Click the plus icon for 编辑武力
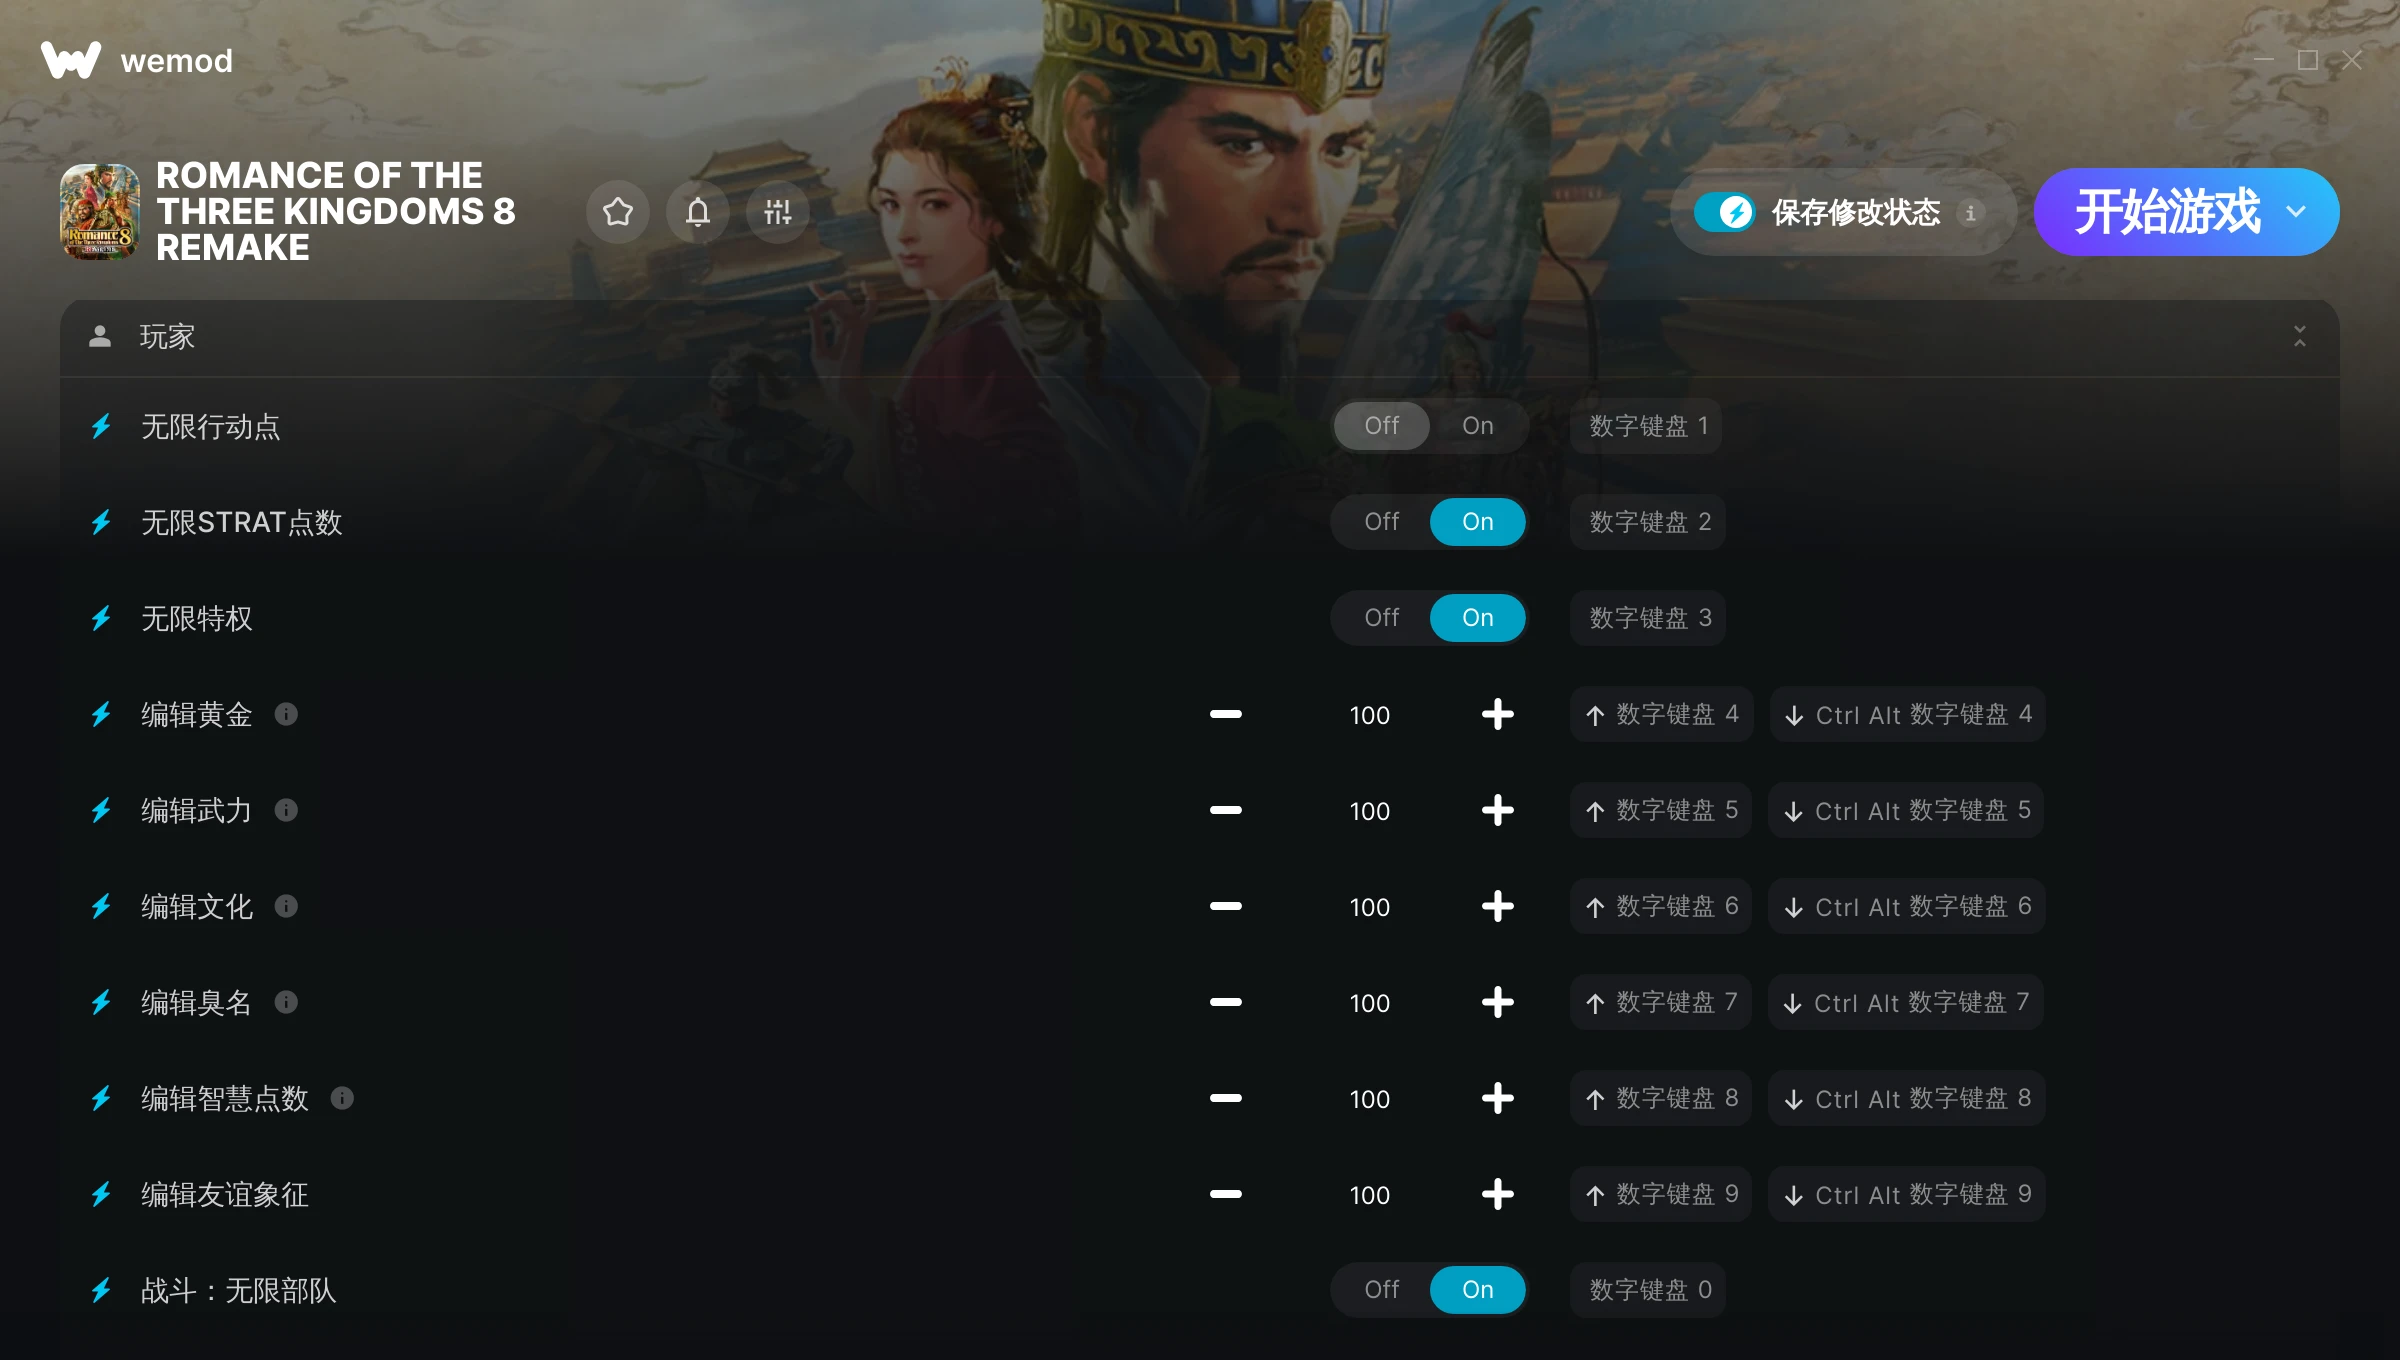This screenshot has height=1360, width=2400. coord(1497,810)
